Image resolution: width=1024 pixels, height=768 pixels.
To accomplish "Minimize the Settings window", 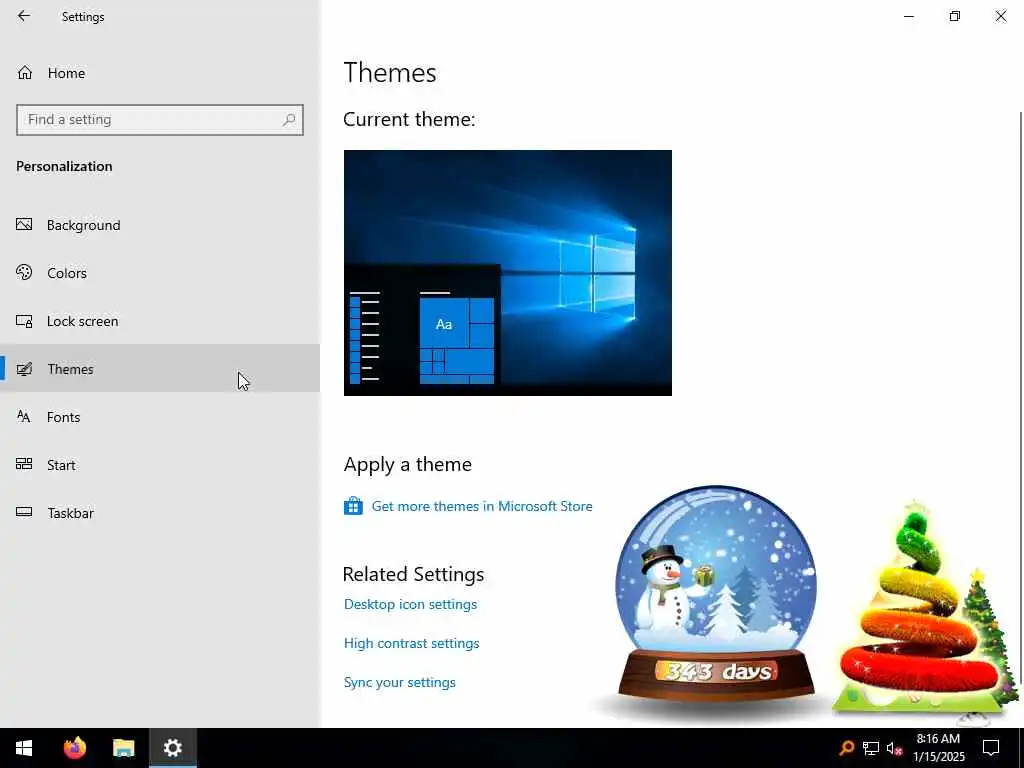I will [x=908, y=16].
